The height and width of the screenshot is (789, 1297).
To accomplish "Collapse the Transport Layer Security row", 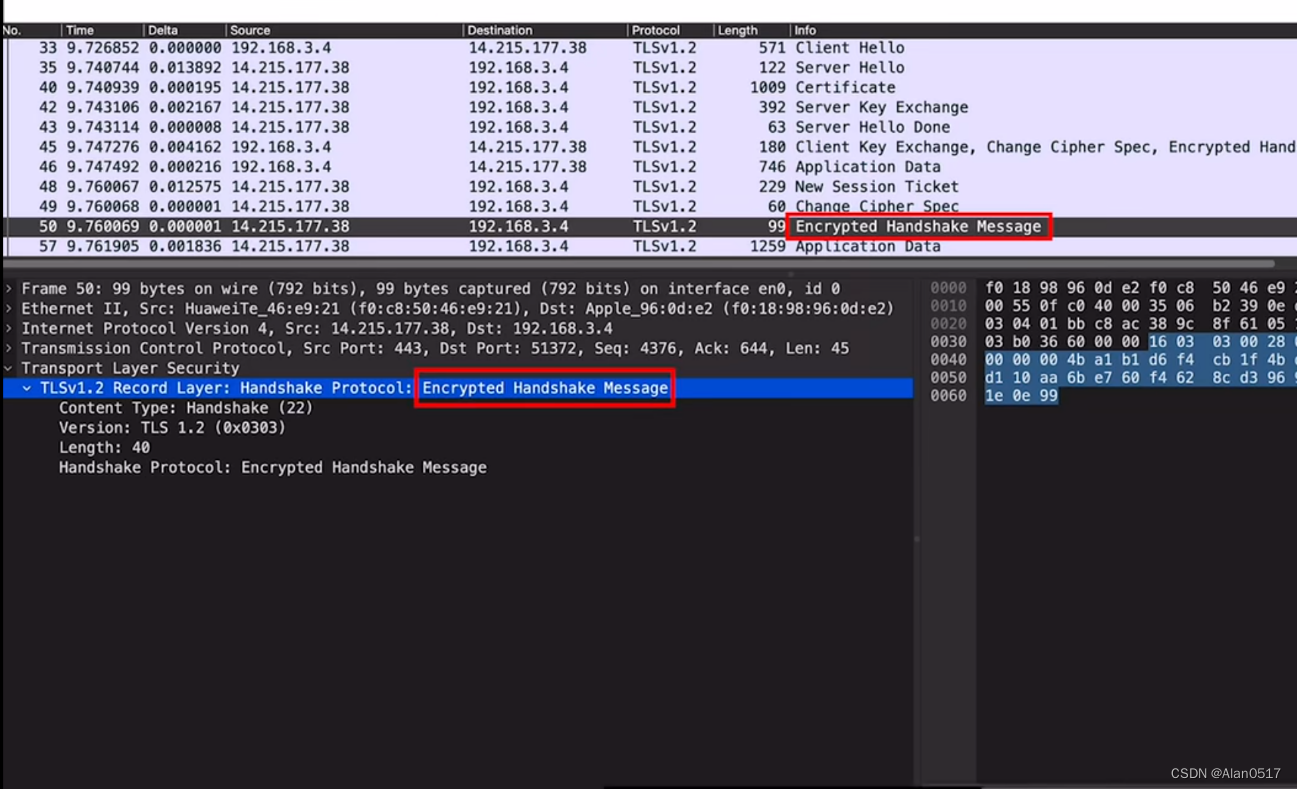I will [x=9, y=368].
